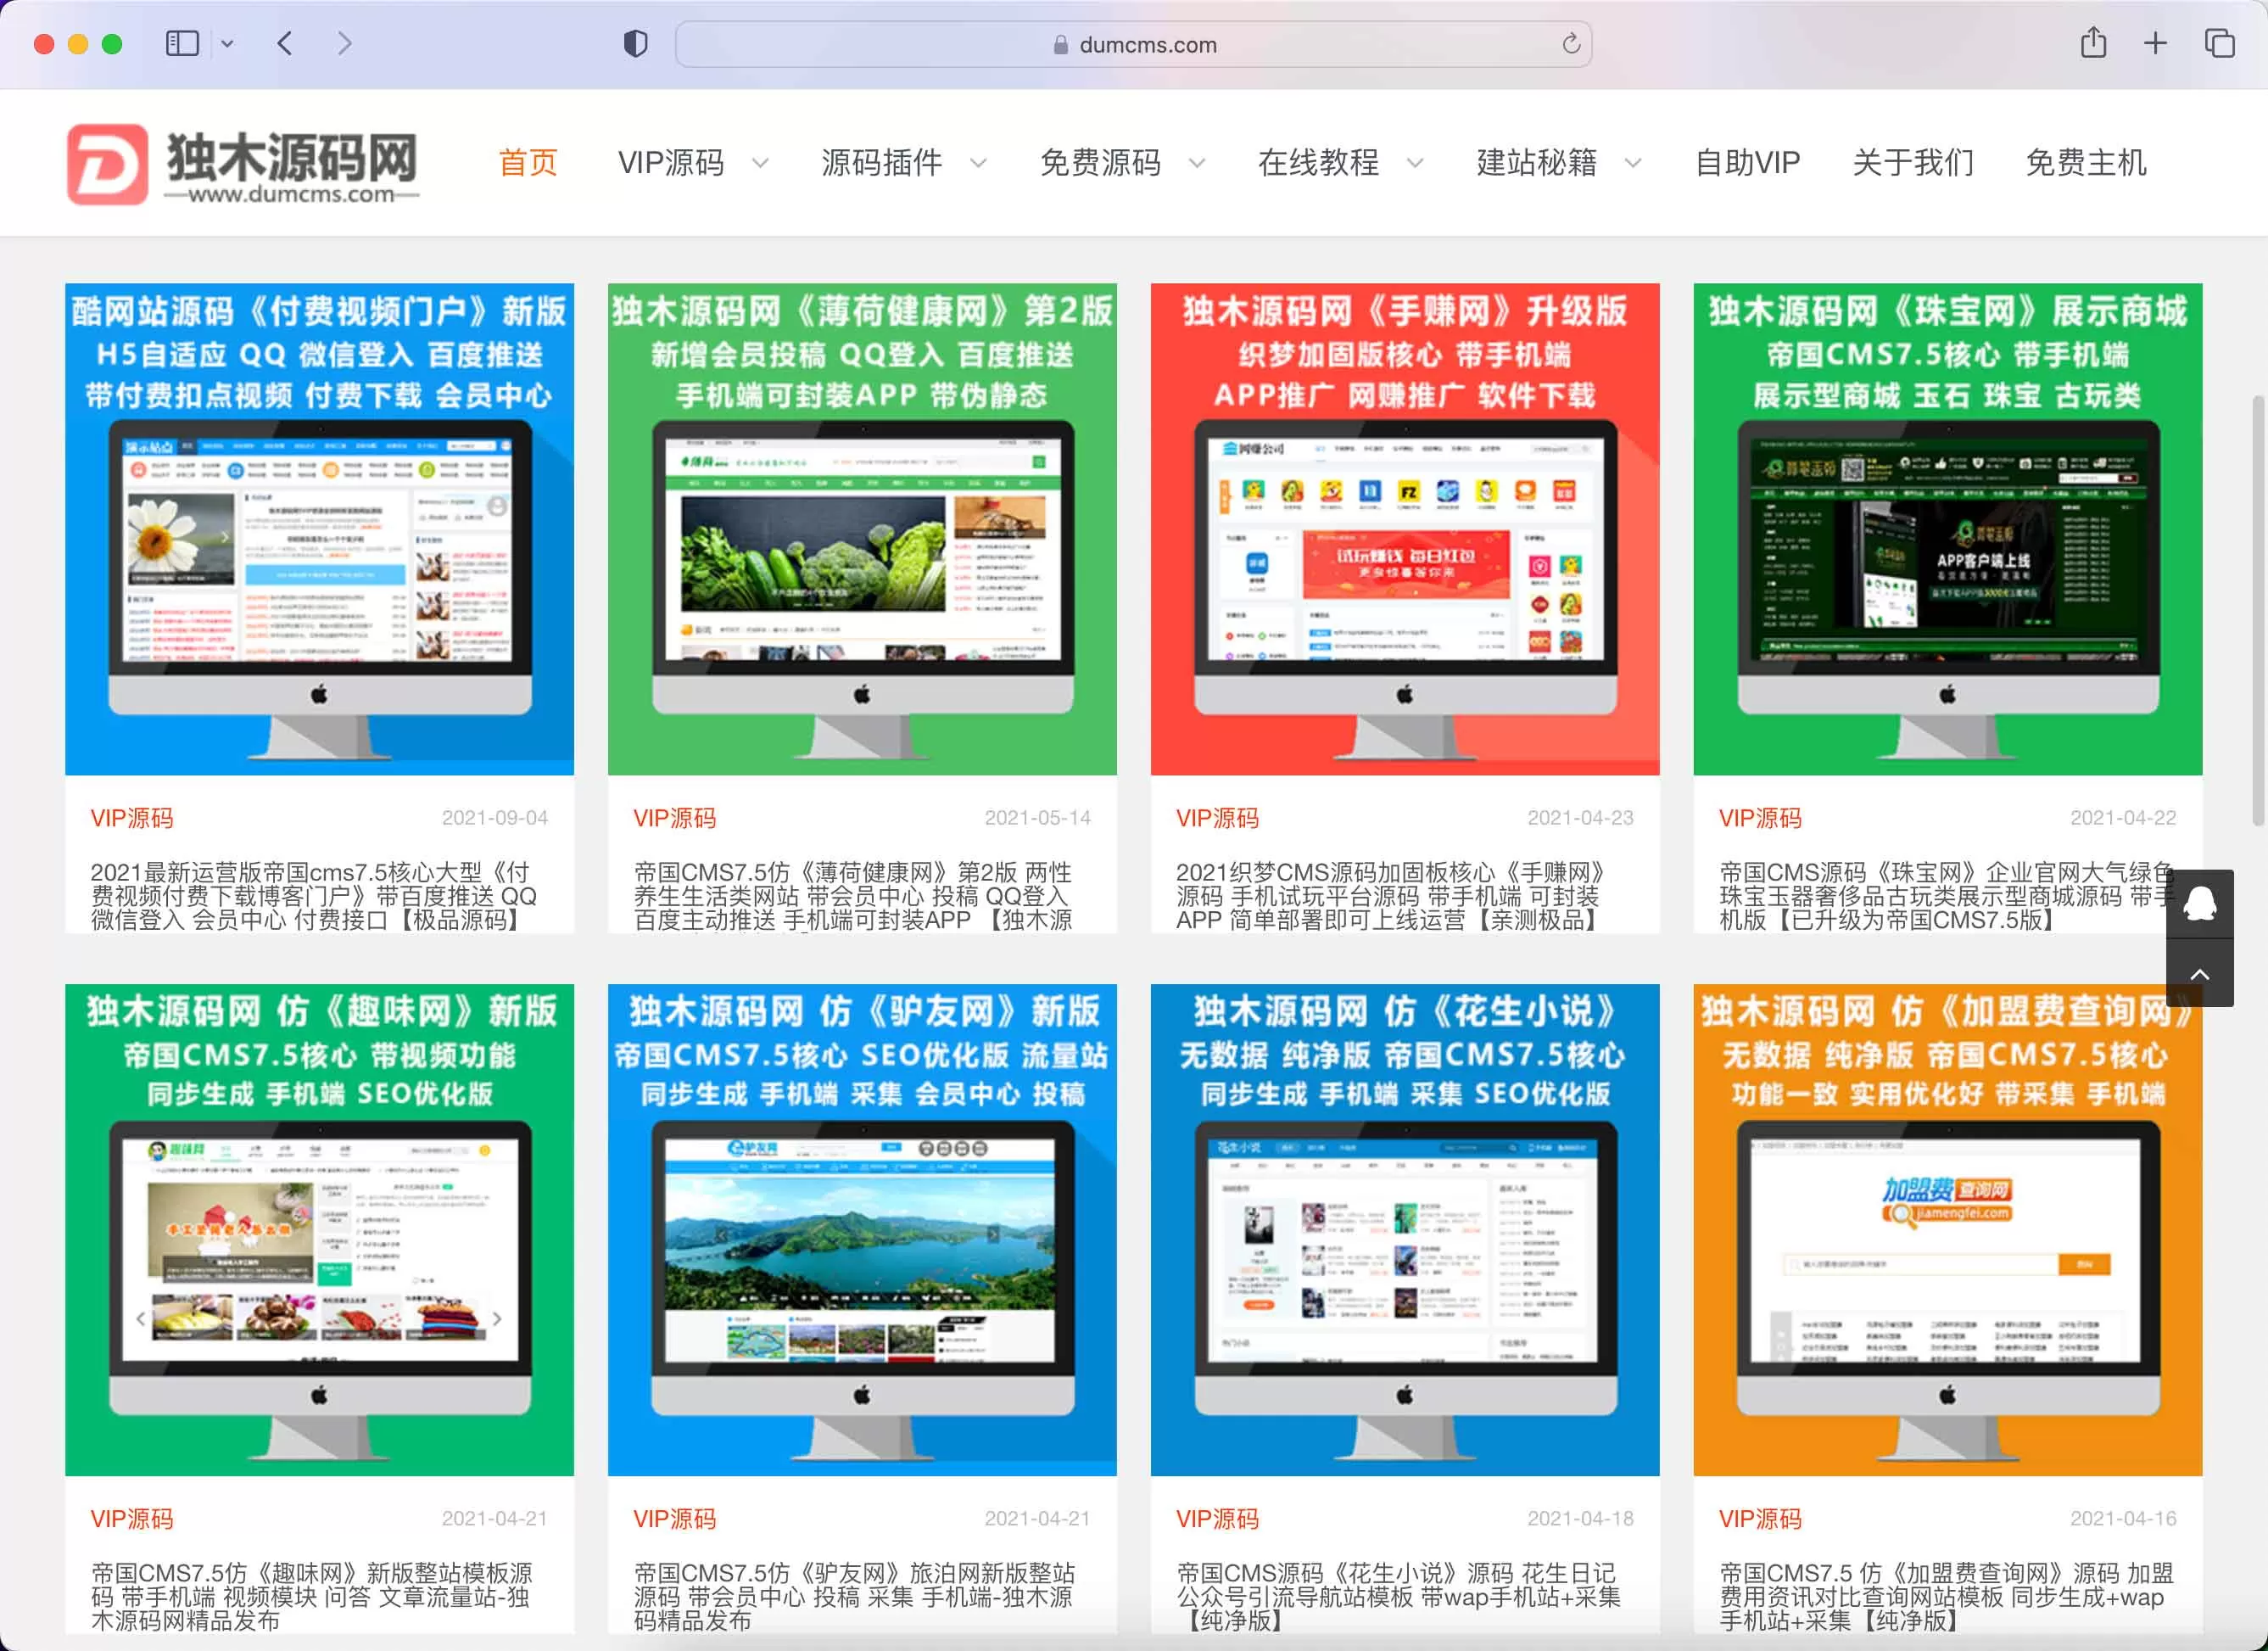Open the 帝国CMS7.5仿《趣味网》 article title
The width and height of the screenshot is (2268, 1651).
click(312, 1597)
